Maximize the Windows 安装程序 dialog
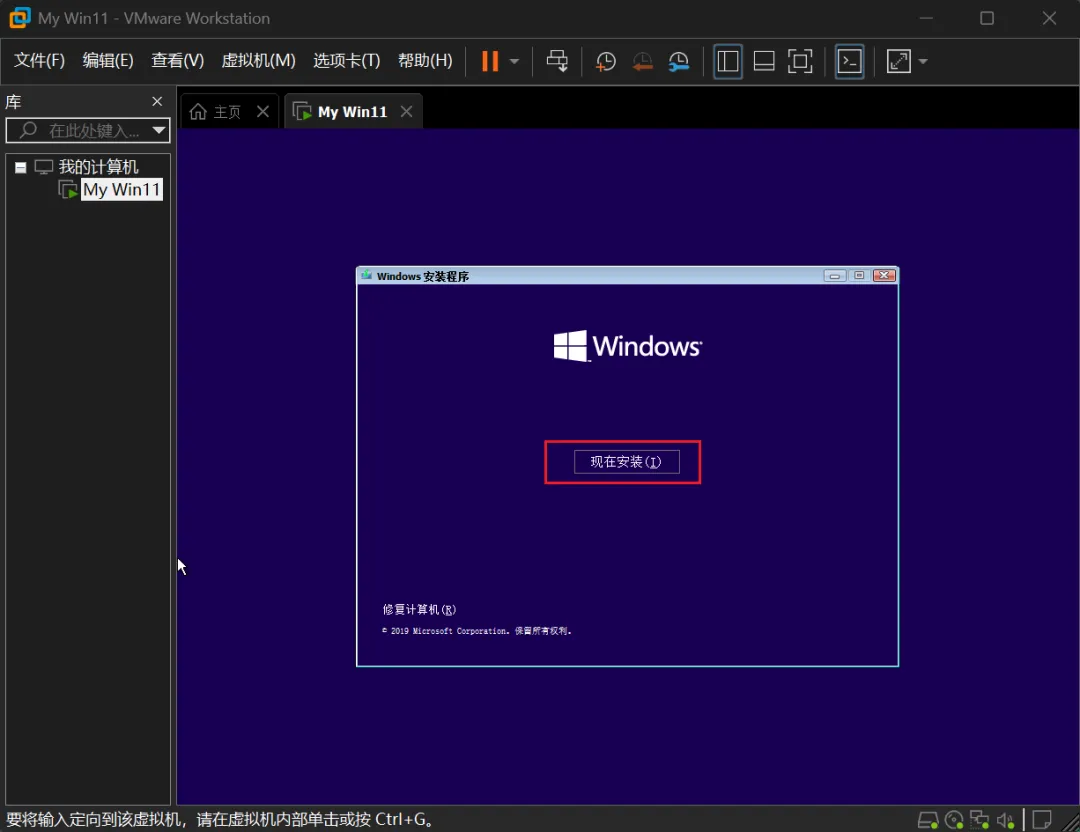The image size is (1080, 832). (x=859, y=275)
